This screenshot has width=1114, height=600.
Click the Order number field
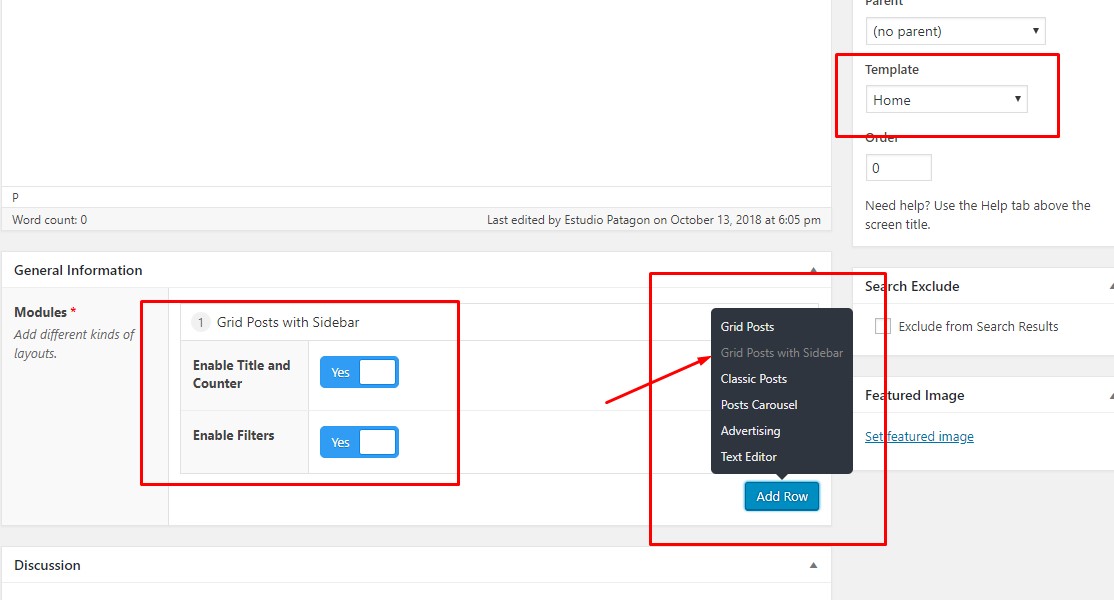pos(898,168)
